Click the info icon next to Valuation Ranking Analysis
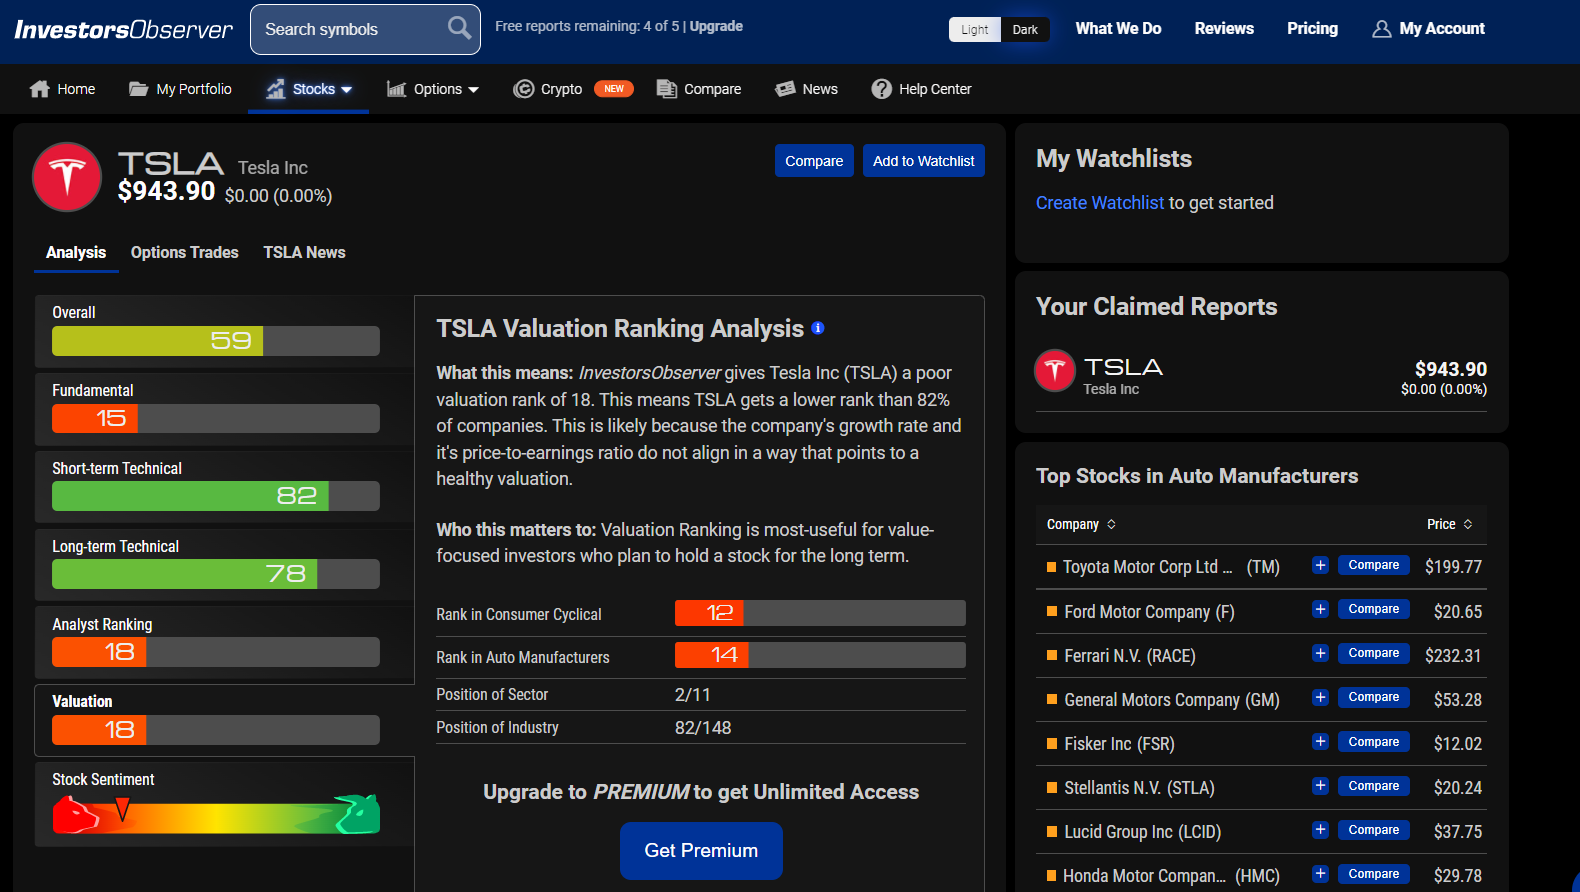Viewport: 1580px width, 892px height. click(x=818, y=327)
